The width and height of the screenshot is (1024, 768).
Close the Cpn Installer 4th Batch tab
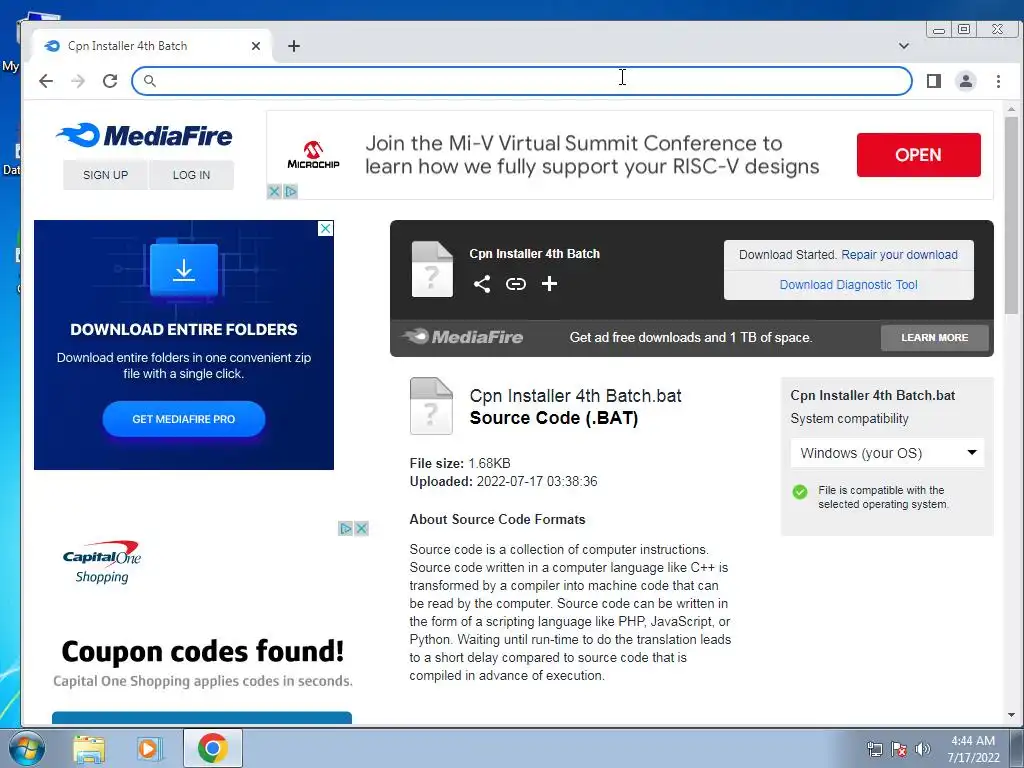point(256,46)
